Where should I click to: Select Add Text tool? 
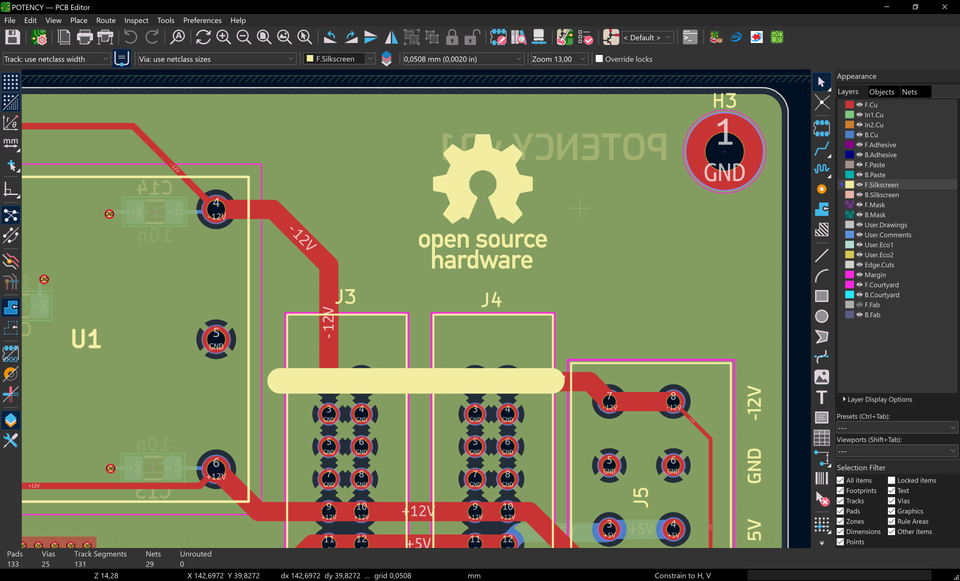[822, 398]
